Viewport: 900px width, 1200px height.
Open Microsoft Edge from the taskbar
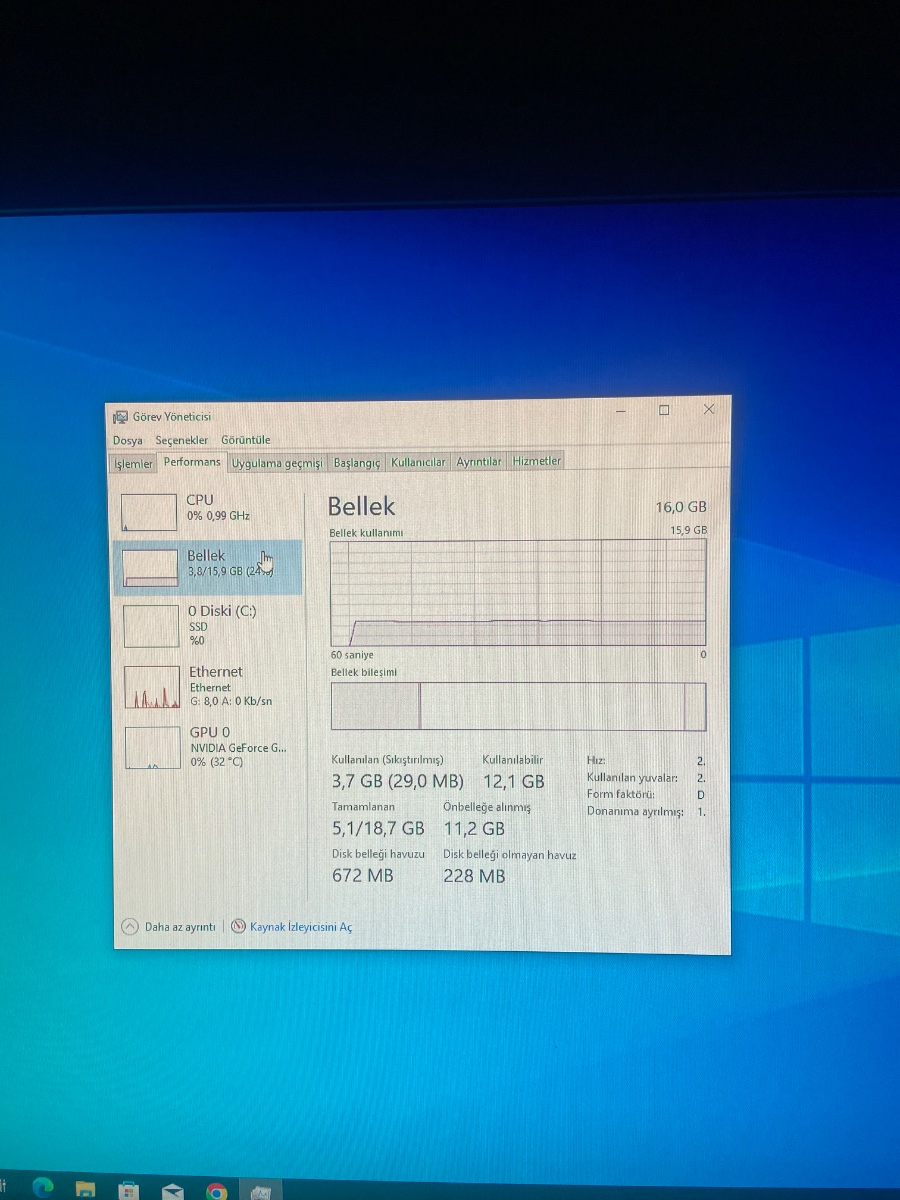tap(42, 1188)
